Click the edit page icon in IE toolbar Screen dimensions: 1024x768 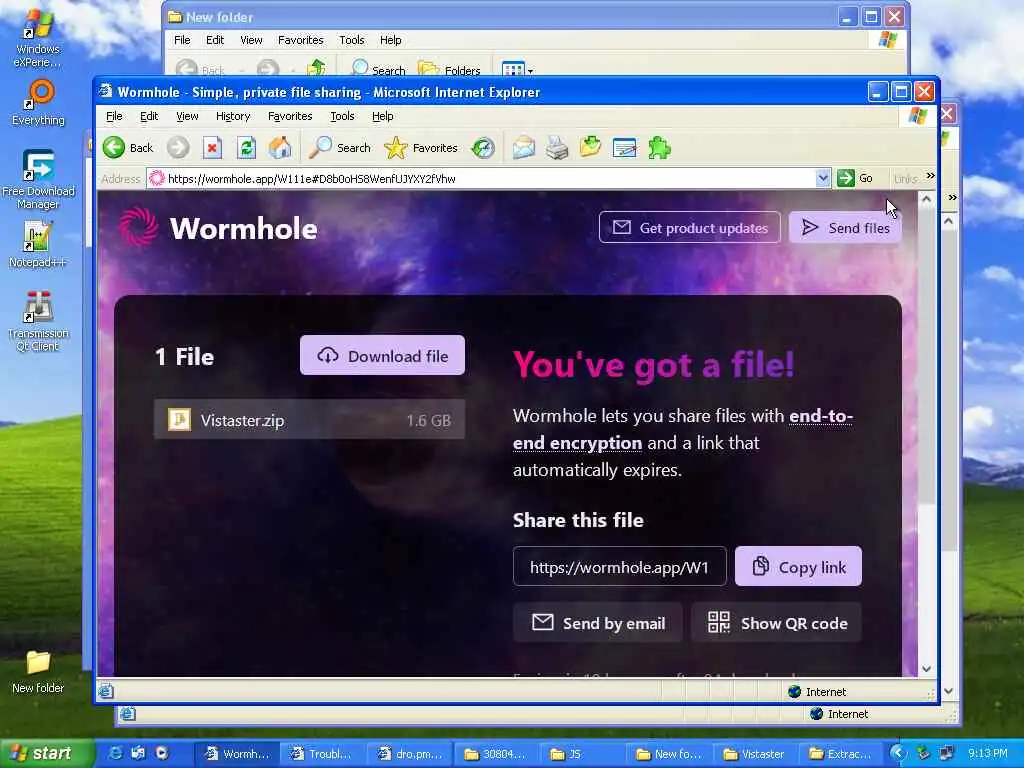click(625, 148)
